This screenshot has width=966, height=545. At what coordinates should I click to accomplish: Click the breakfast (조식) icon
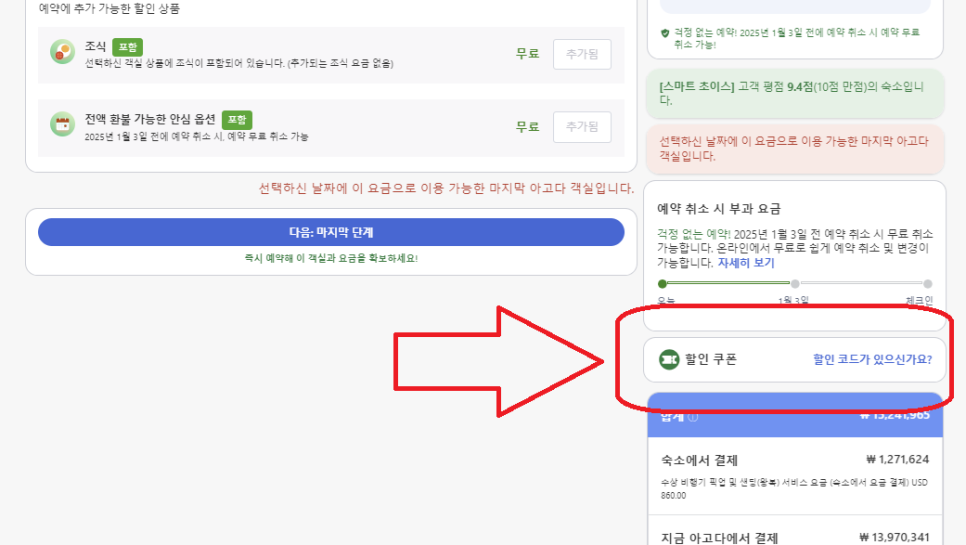pyautogui.click(x=62, y=52)
